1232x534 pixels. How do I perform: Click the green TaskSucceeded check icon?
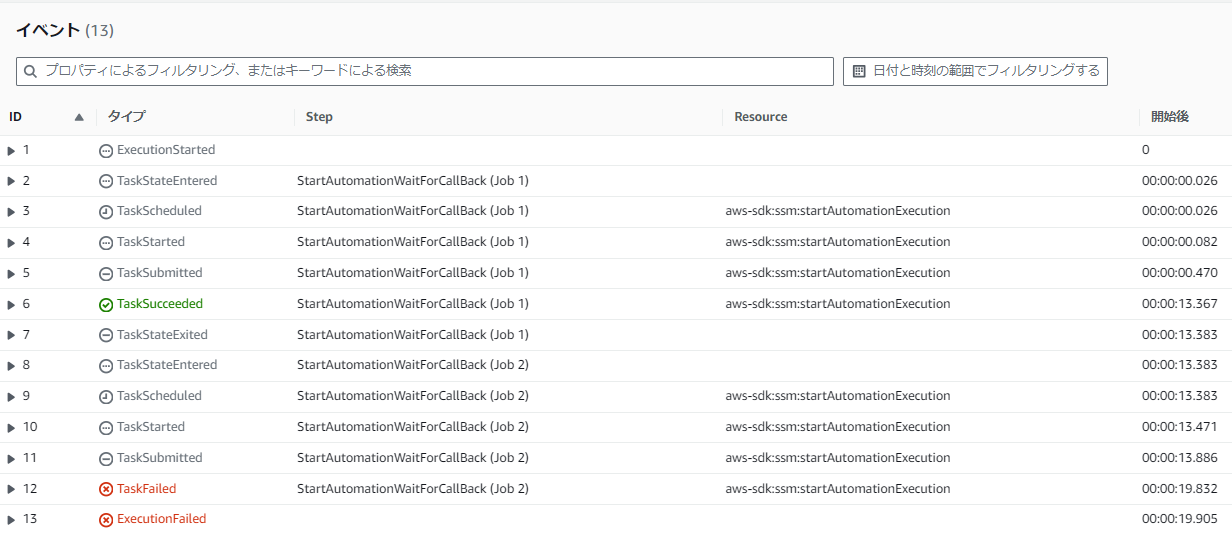[x=106, y=305]
